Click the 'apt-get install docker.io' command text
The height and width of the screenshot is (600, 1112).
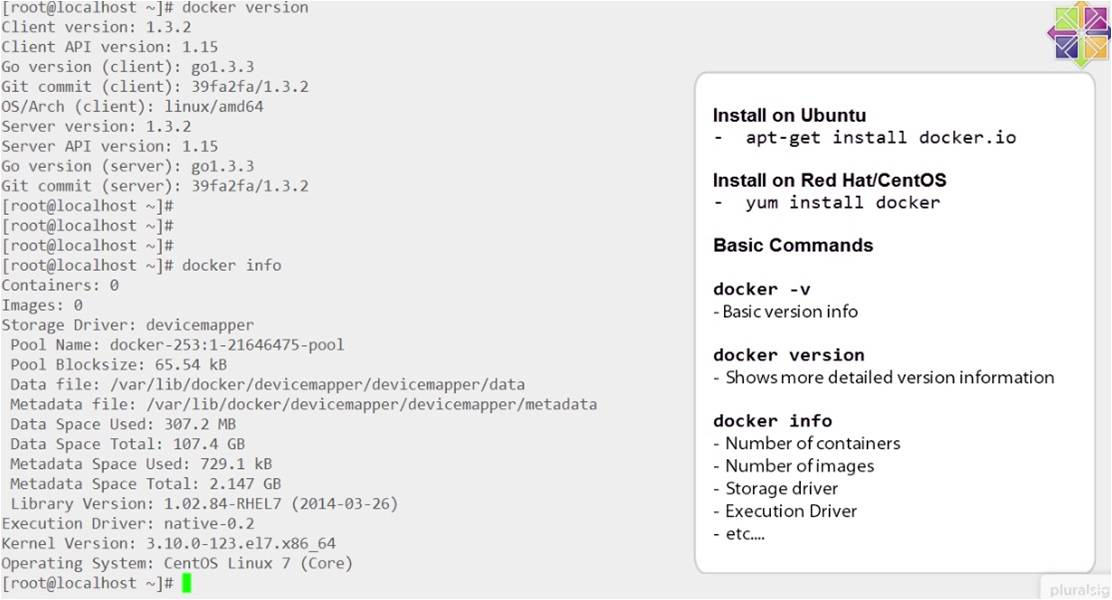tap(880, 138)
